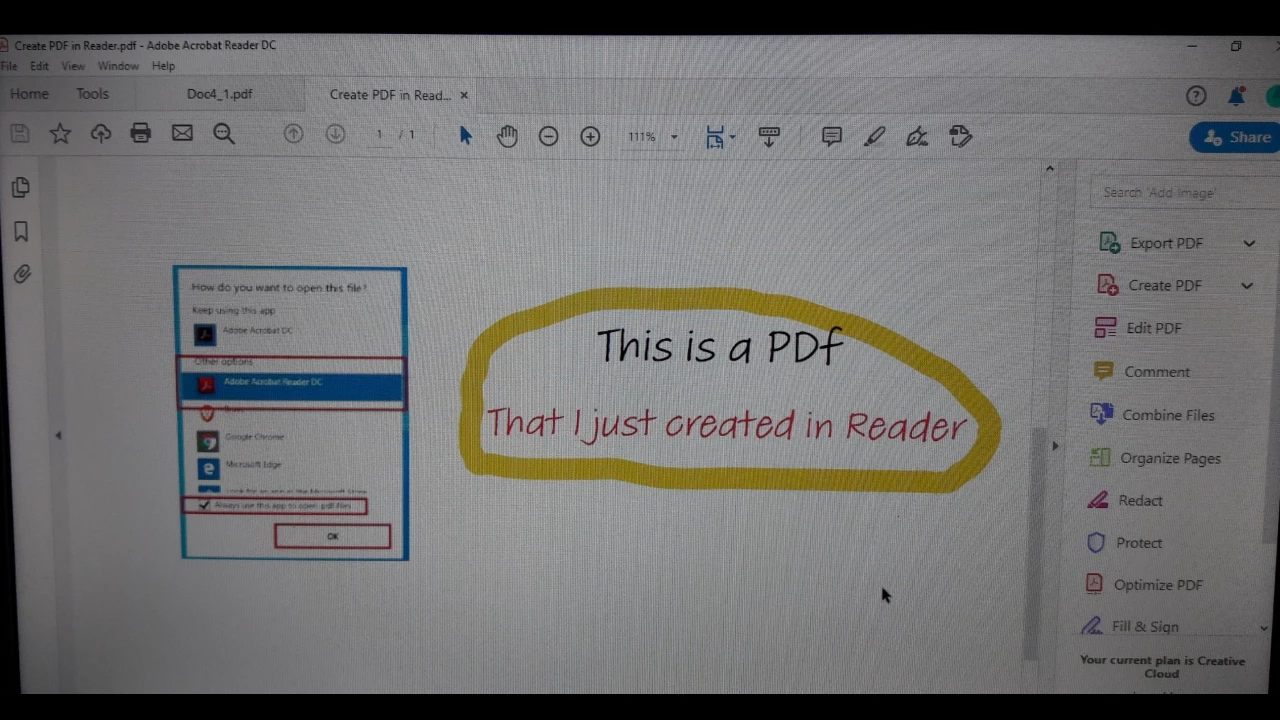Click the red text 'That I just created in Reader'

click(727, 424)
